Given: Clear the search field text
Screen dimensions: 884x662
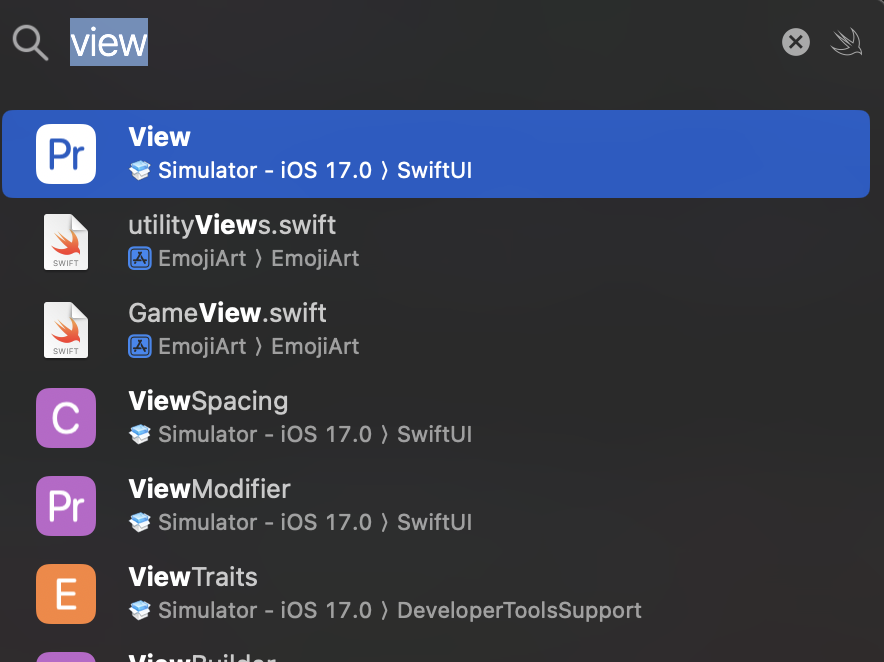Looking at the screenshot, I should [x=795, y=42].
